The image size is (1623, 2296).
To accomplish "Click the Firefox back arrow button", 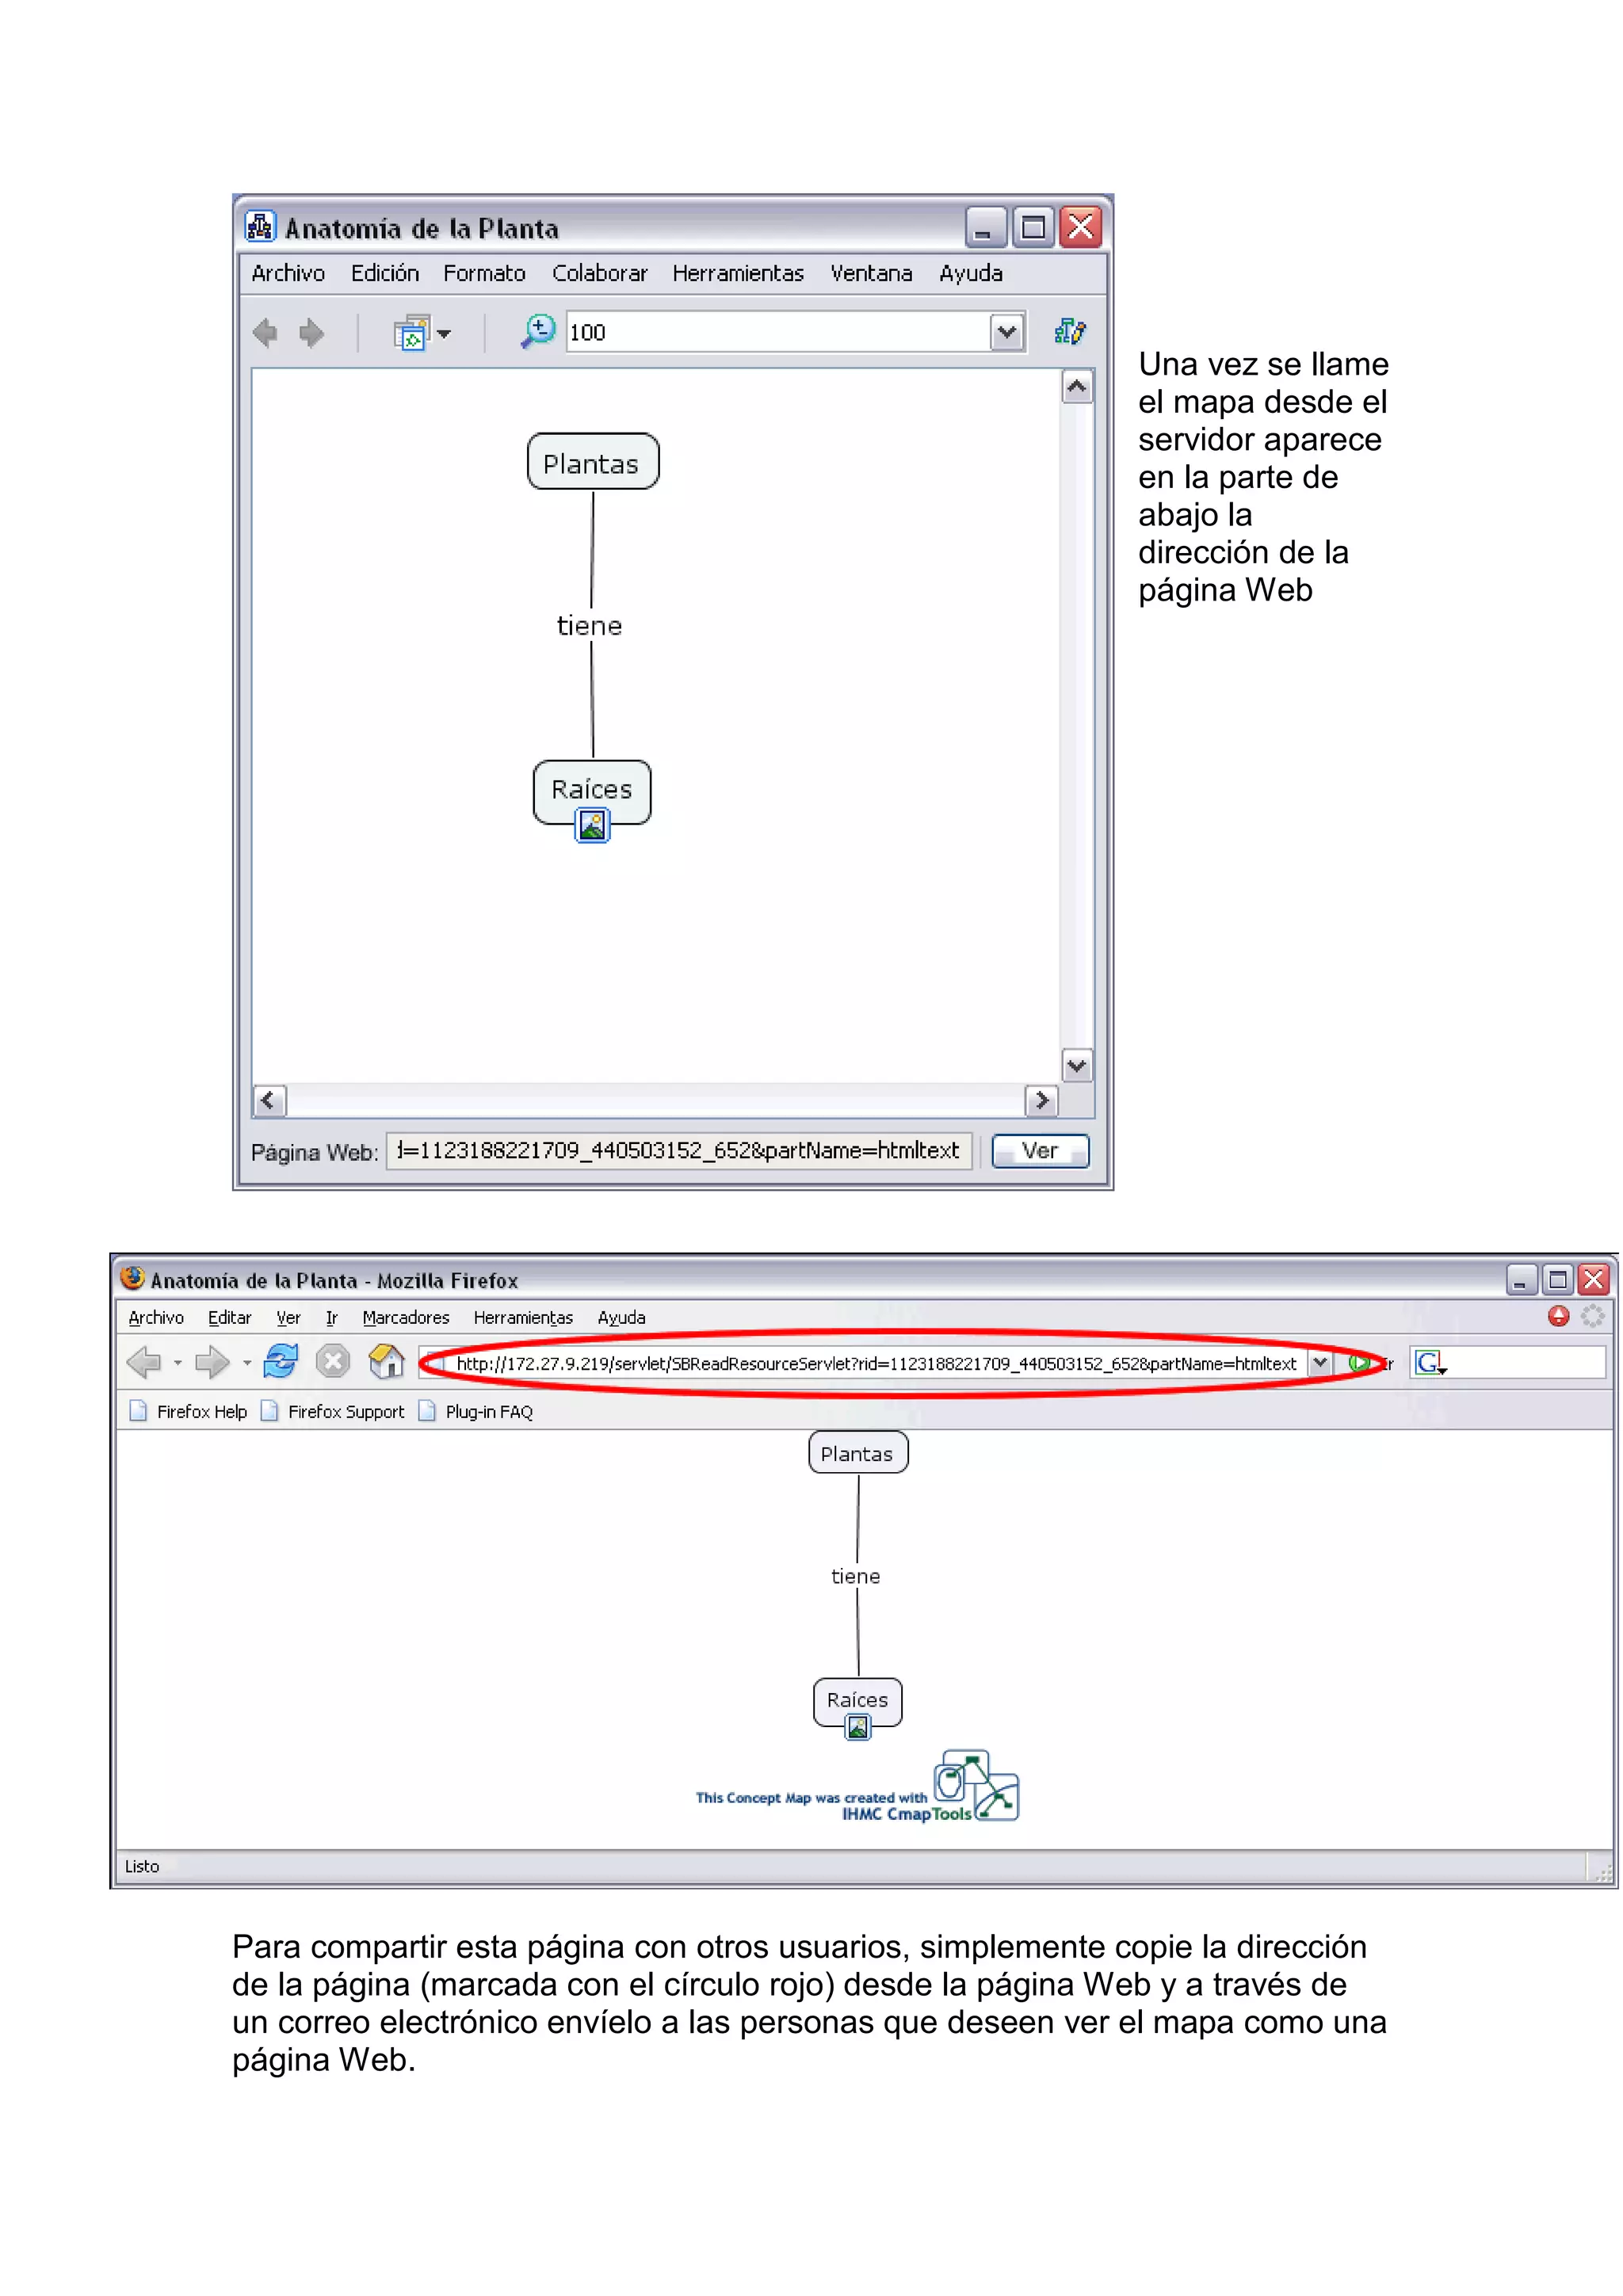I will pos(145,1361).
